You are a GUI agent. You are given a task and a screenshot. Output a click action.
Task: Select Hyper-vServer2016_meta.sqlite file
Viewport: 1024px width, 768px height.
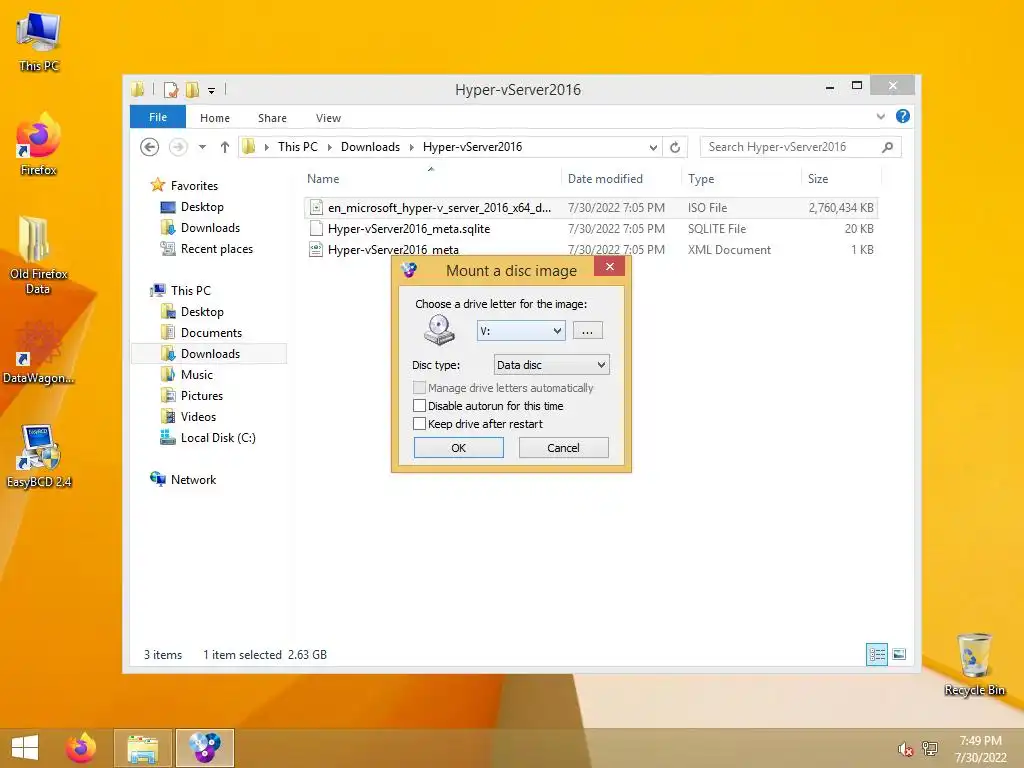coord(409,229)
